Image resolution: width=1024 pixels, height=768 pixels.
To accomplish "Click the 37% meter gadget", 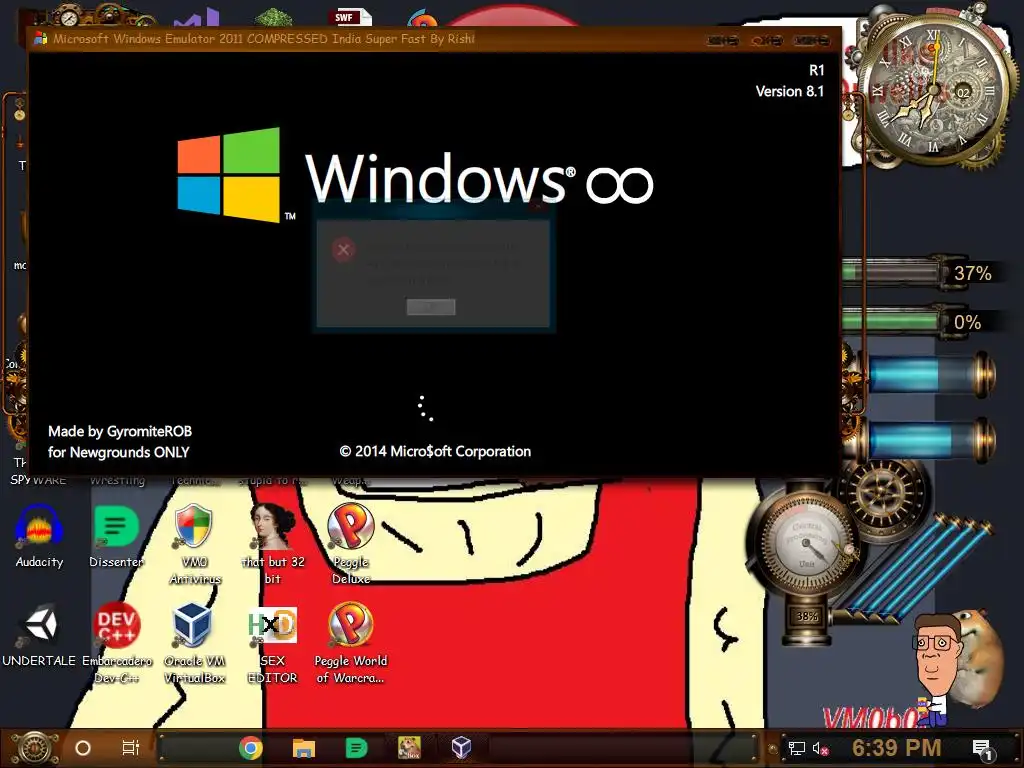I will pos(921,272).
